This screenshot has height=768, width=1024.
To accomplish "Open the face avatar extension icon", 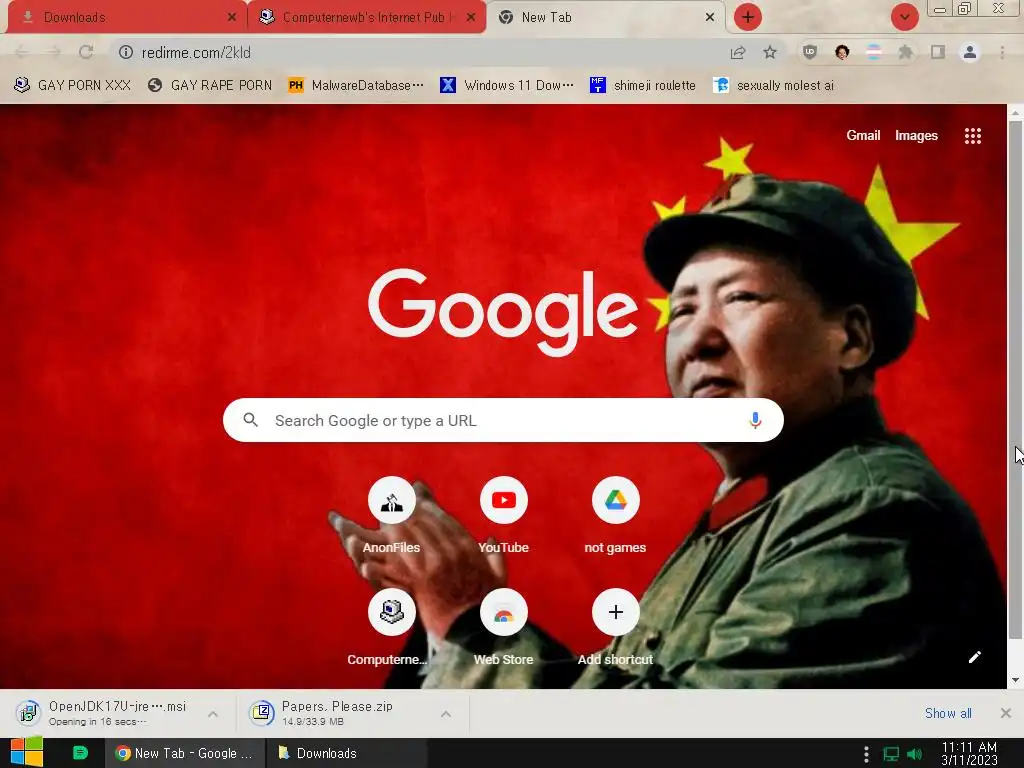I will [x=842, y=52].
